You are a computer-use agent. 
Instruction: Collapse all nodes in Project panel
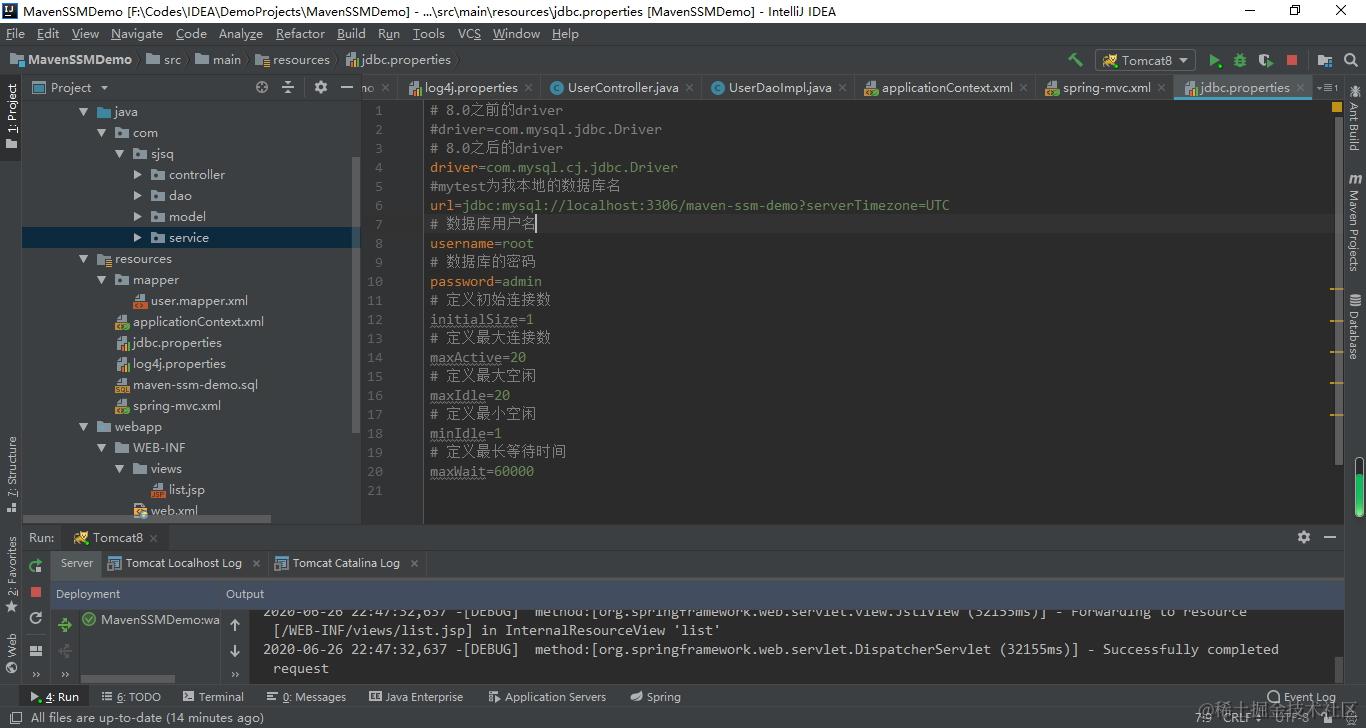[288, 87]
